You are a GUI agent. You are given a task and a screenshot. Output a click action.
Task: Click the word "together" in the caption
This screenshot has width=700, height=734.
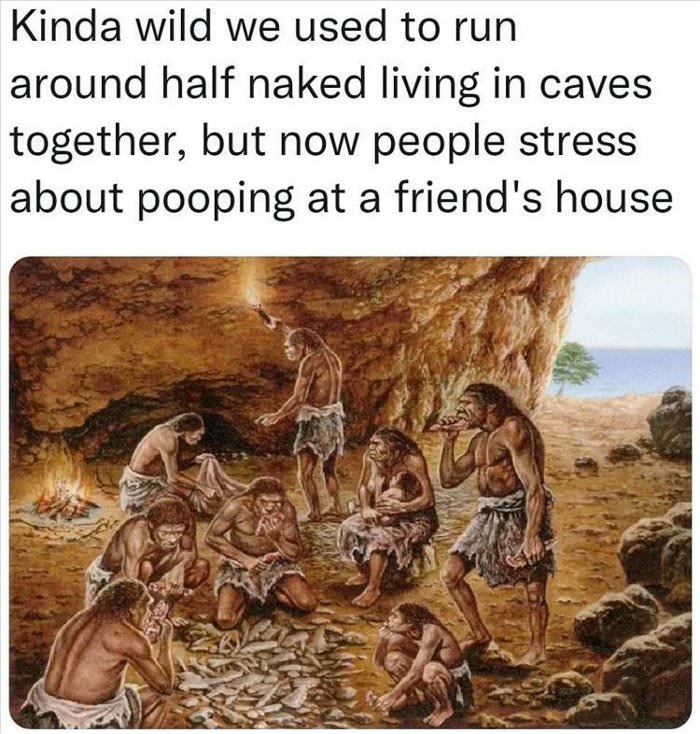pos(90,141)
